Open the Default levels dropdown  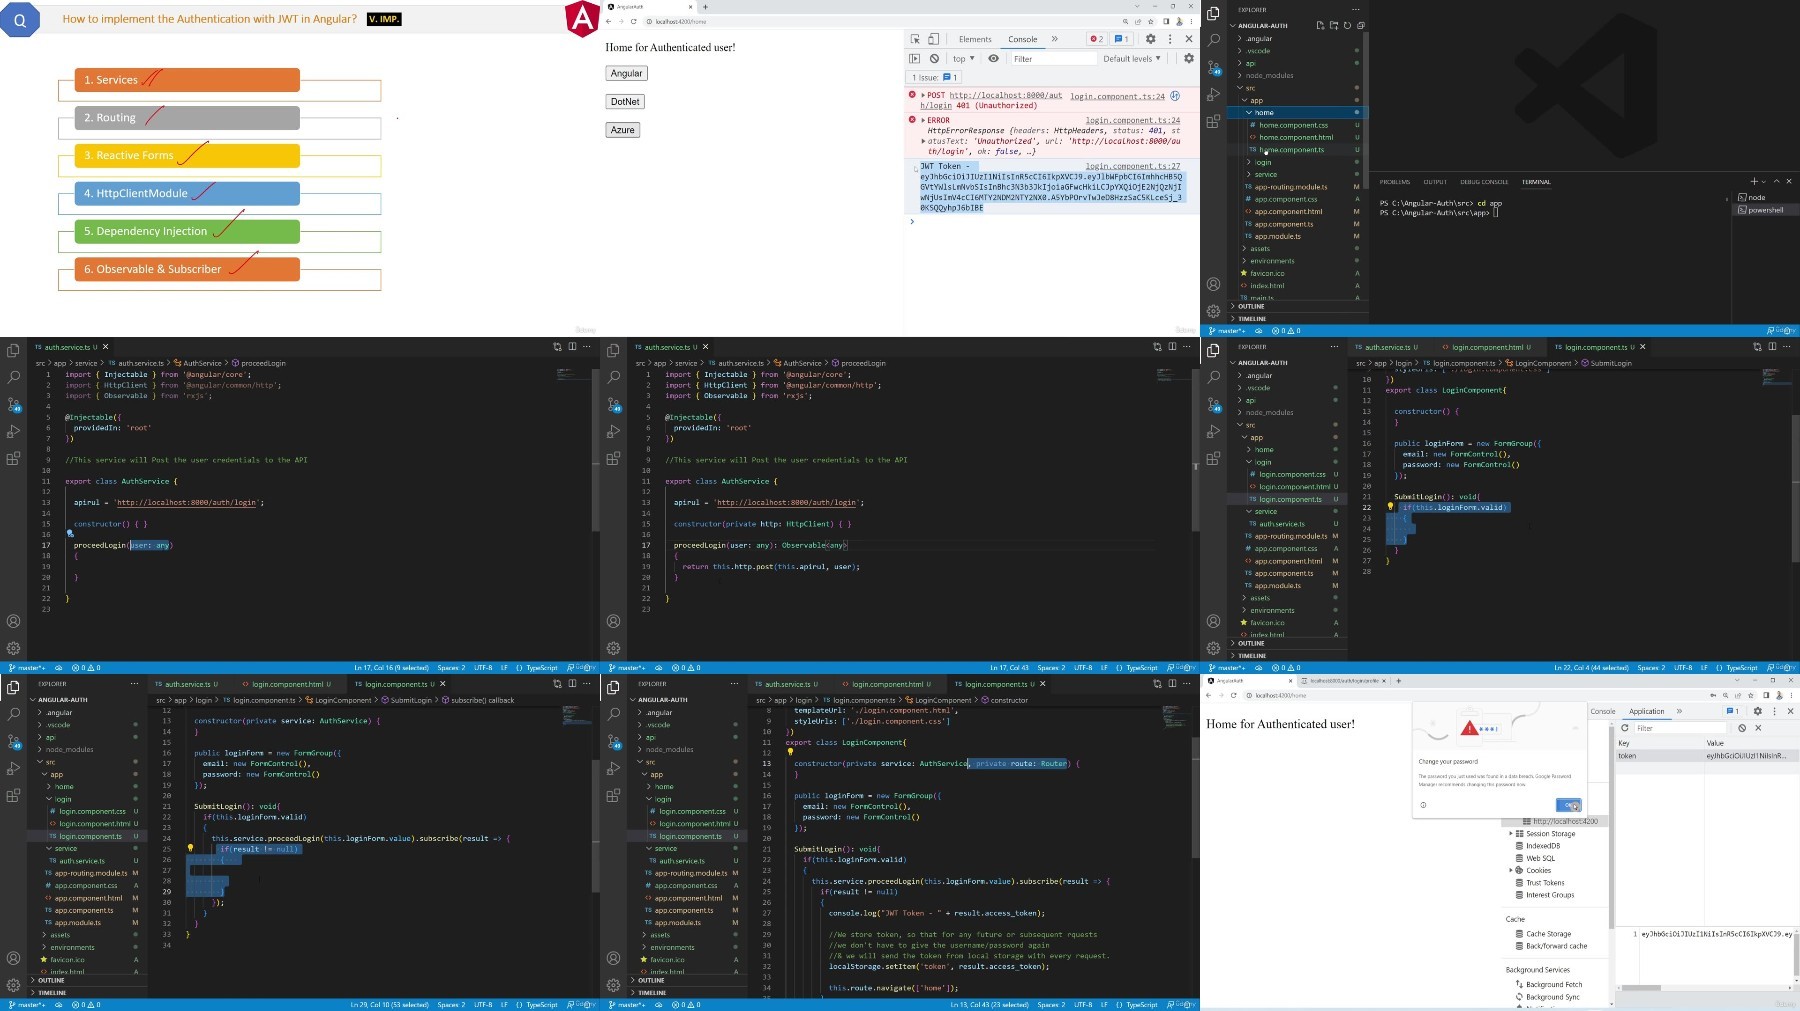1132,58
